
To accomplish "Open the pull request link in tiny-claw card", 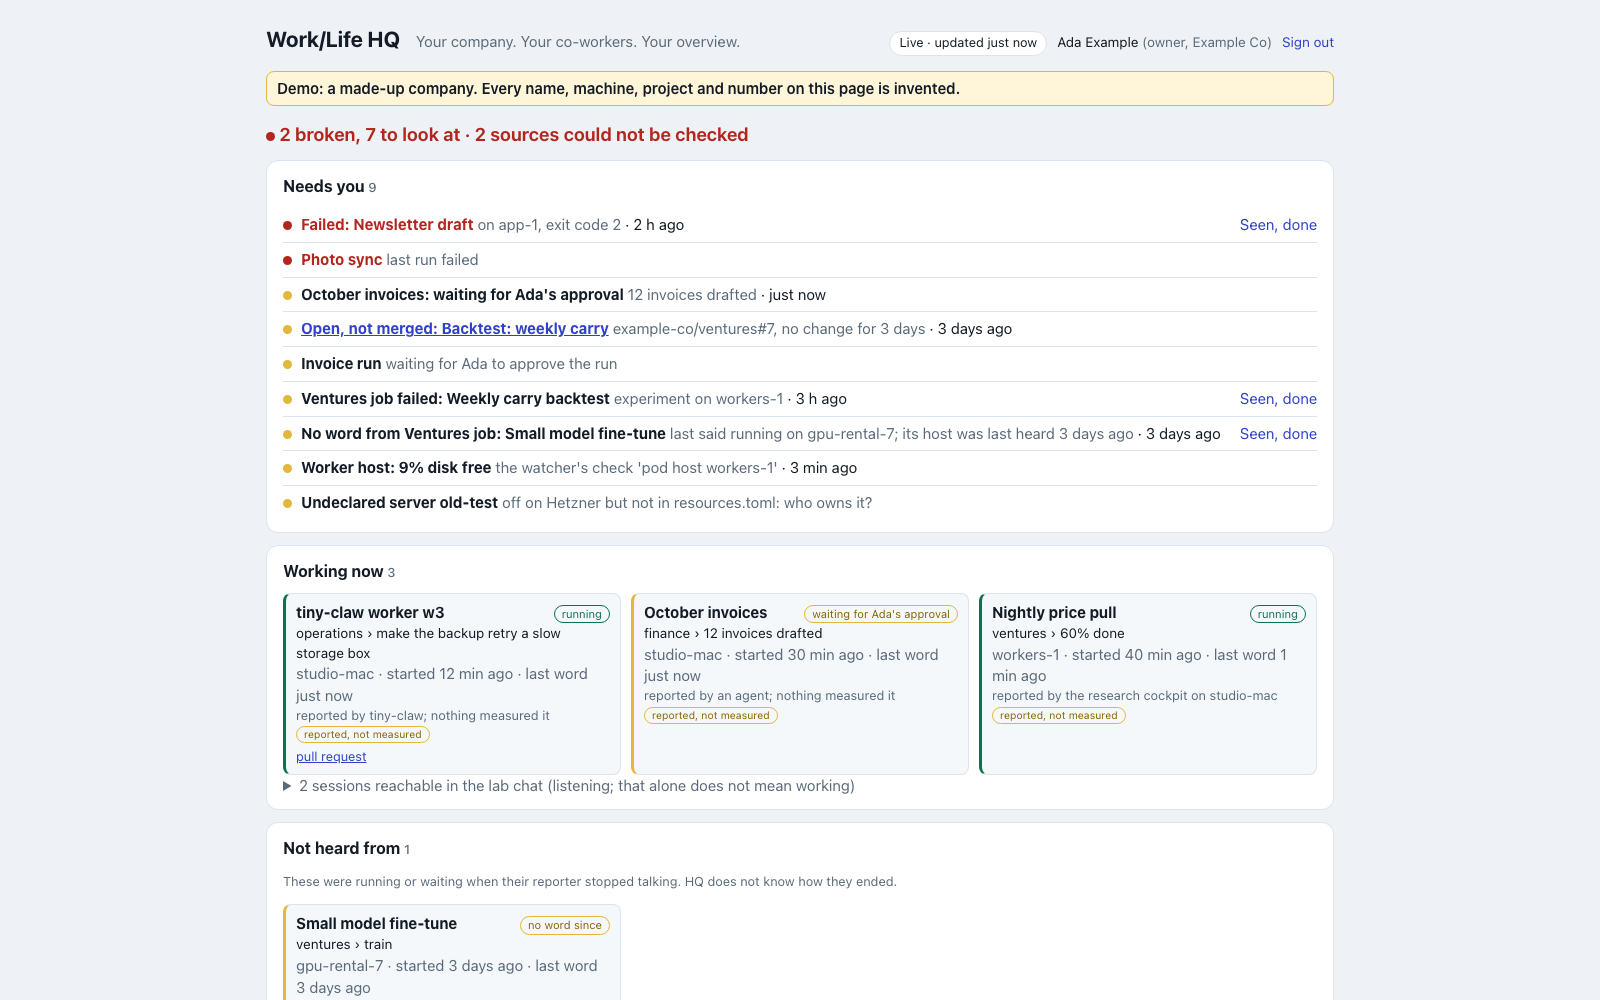I will pyautogui.click(x=331, y=757).
